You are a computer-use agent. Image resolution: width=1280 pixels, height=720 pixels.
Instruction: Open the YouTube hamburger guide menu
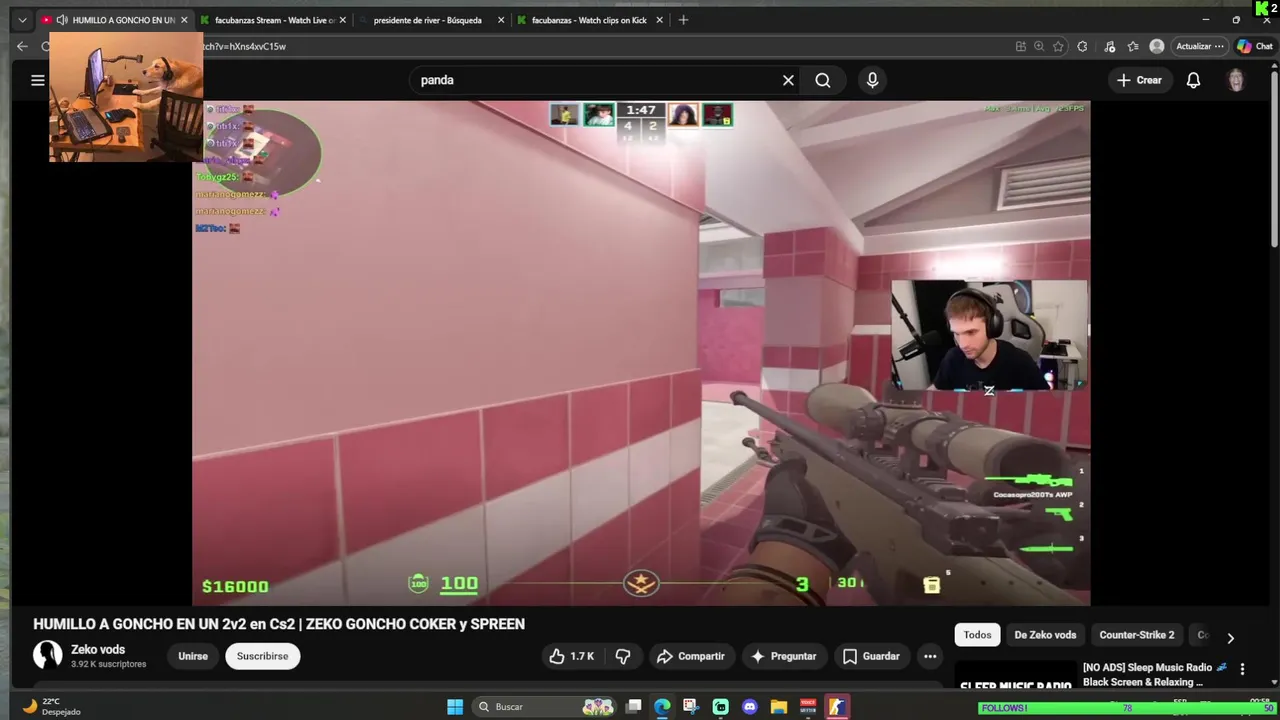pos(38,80)
